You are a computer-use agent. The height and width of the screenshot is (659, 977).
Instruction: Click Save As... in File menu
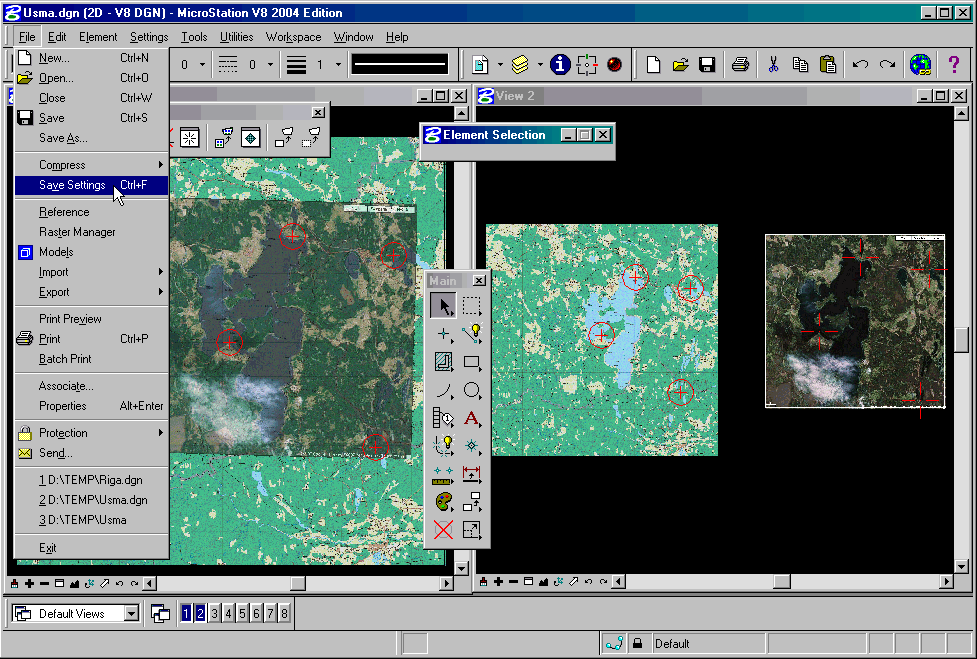click(91, 138)
